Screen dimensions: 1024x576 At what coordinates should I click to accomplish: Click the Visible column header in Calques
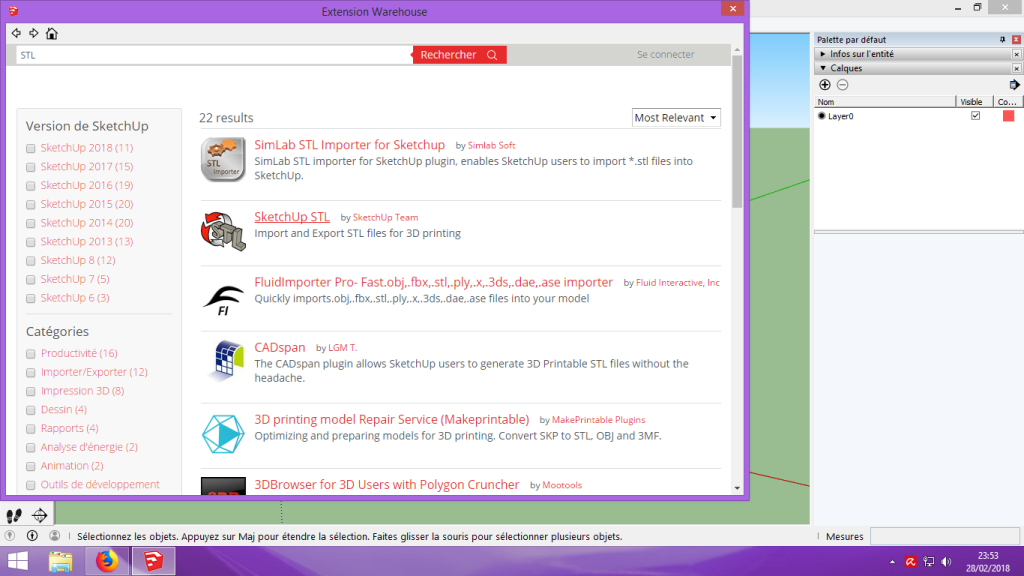click(974, 102)
